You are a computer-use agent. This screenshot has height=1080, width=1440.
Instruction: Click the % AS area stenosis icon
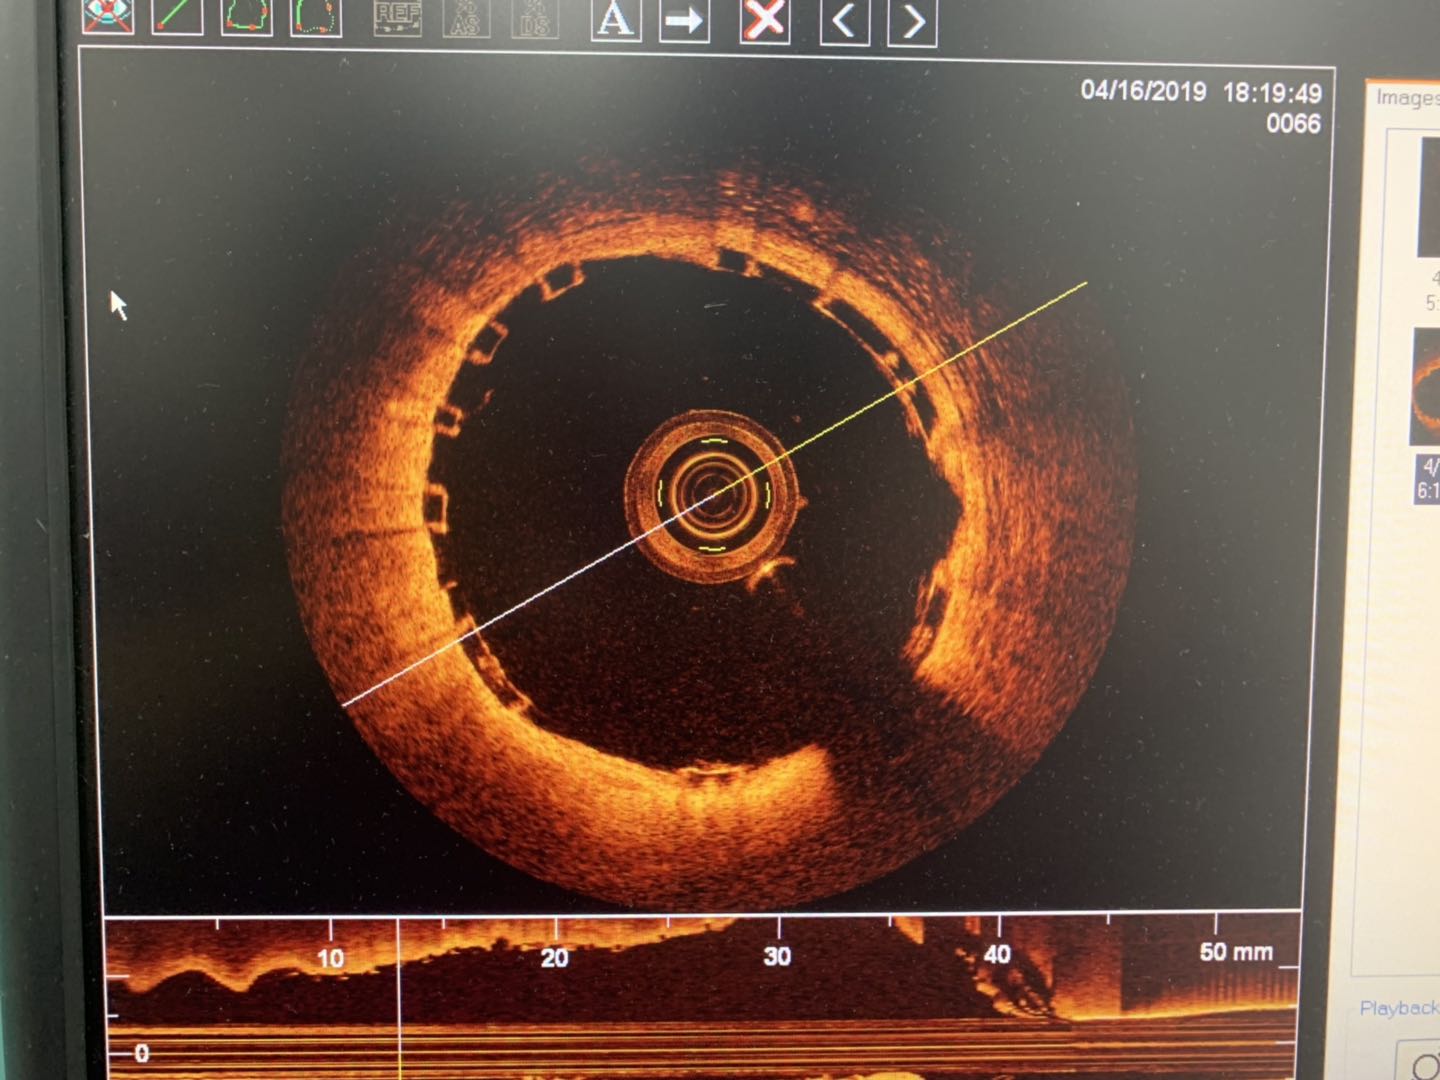click(x=466, y=18)
